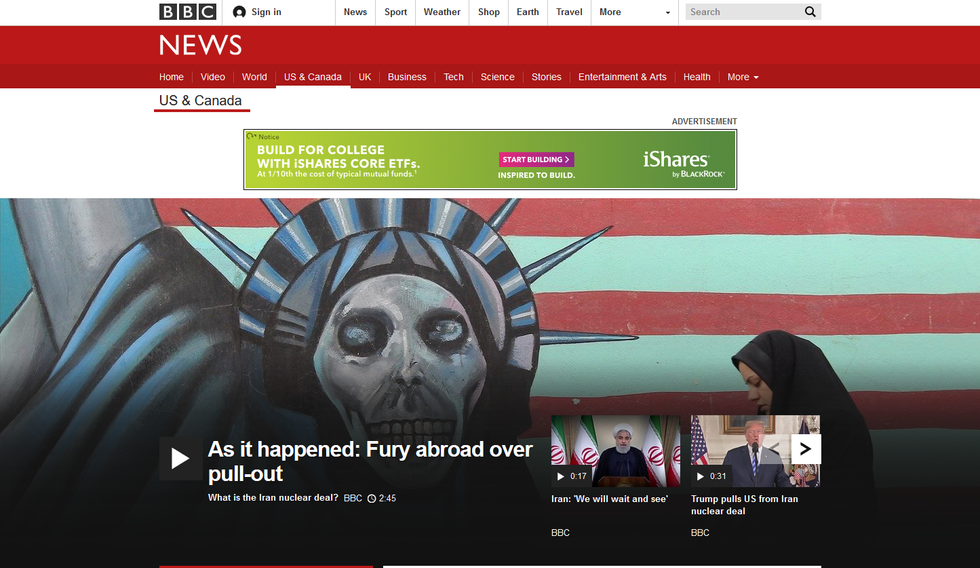Click the US & Canada section heading

click(200, 101)
